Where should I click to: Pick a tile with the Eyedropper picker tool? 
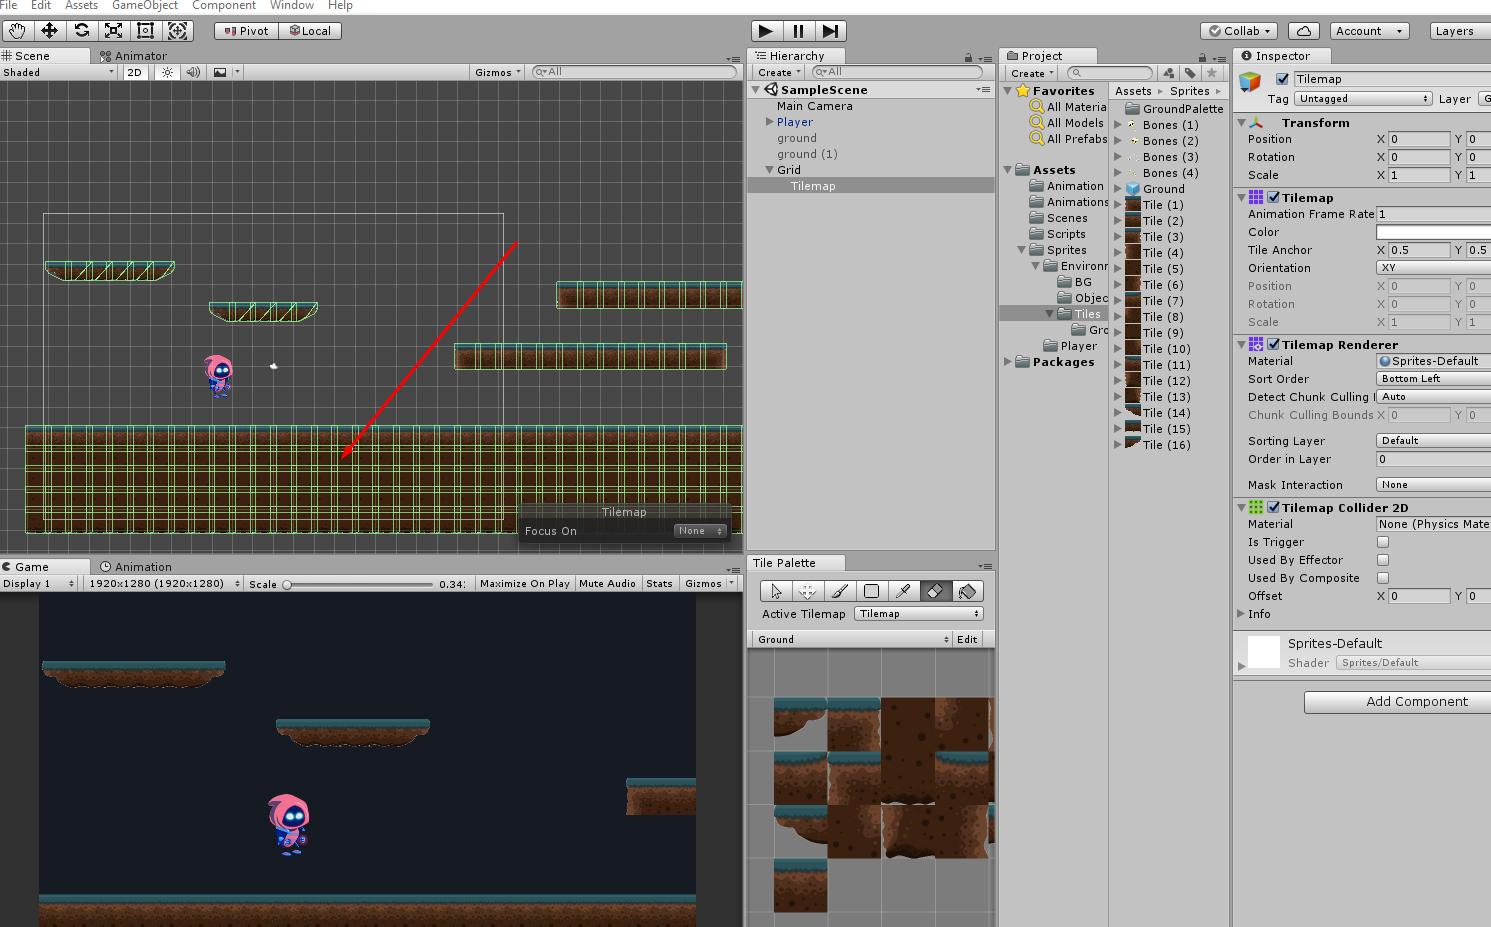[903, 591]
